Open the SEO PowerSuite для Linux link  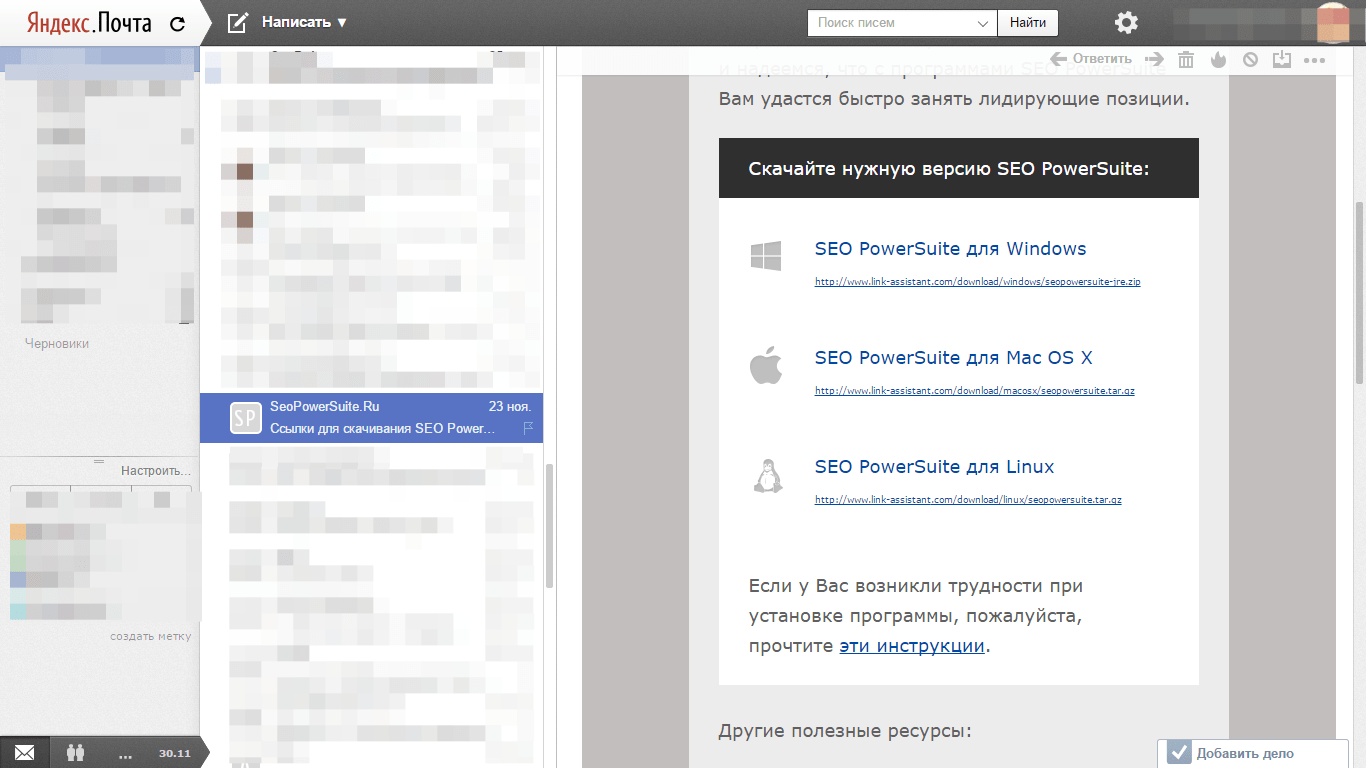coord(934,467)
